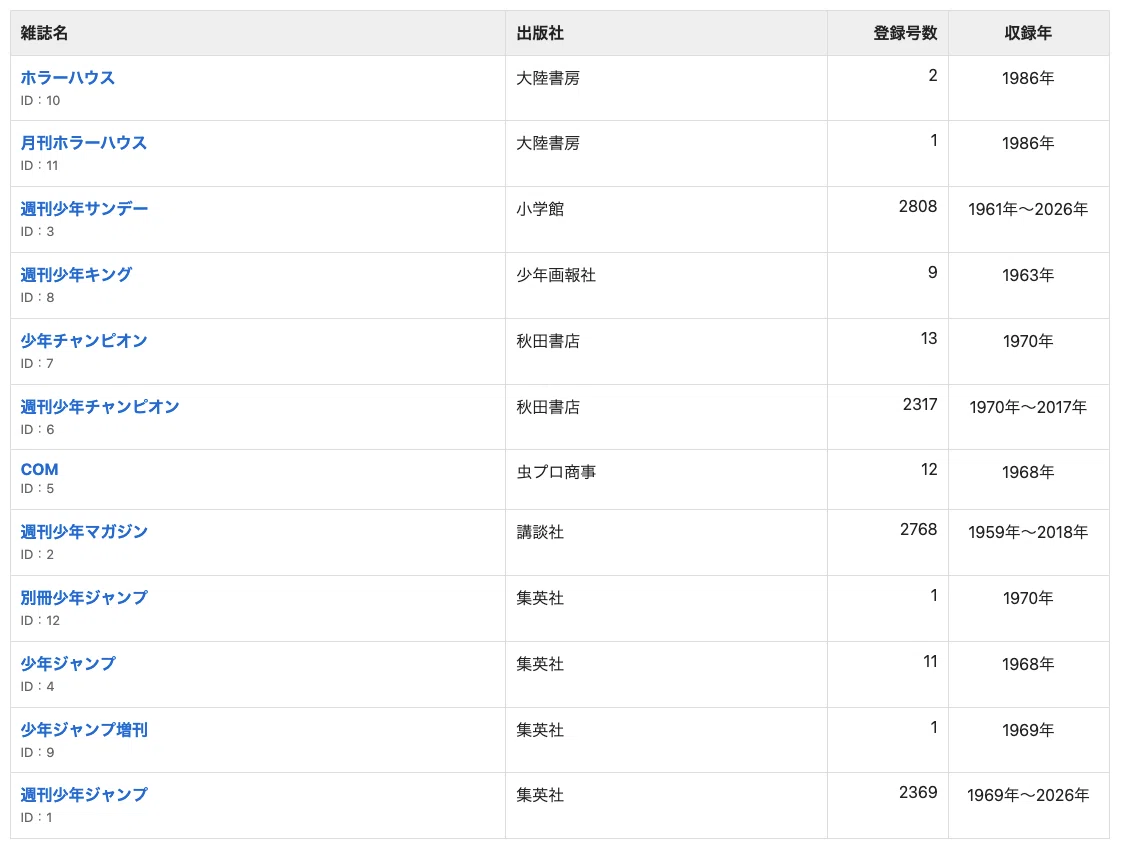Image resolution: width=1121 pixels, height=851 pixels.
Task: Select the text ID：11
Action: pyautogui.click(x=39, y=165)
